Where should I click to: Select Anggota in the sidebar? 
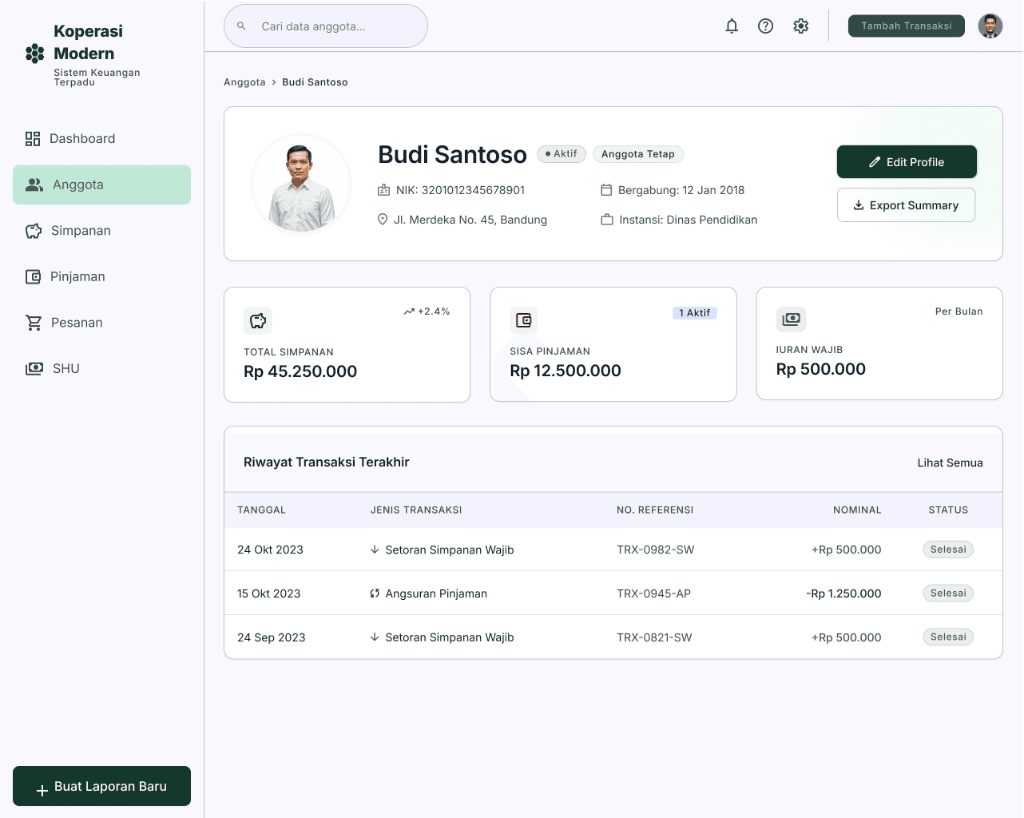coord(102,185)
